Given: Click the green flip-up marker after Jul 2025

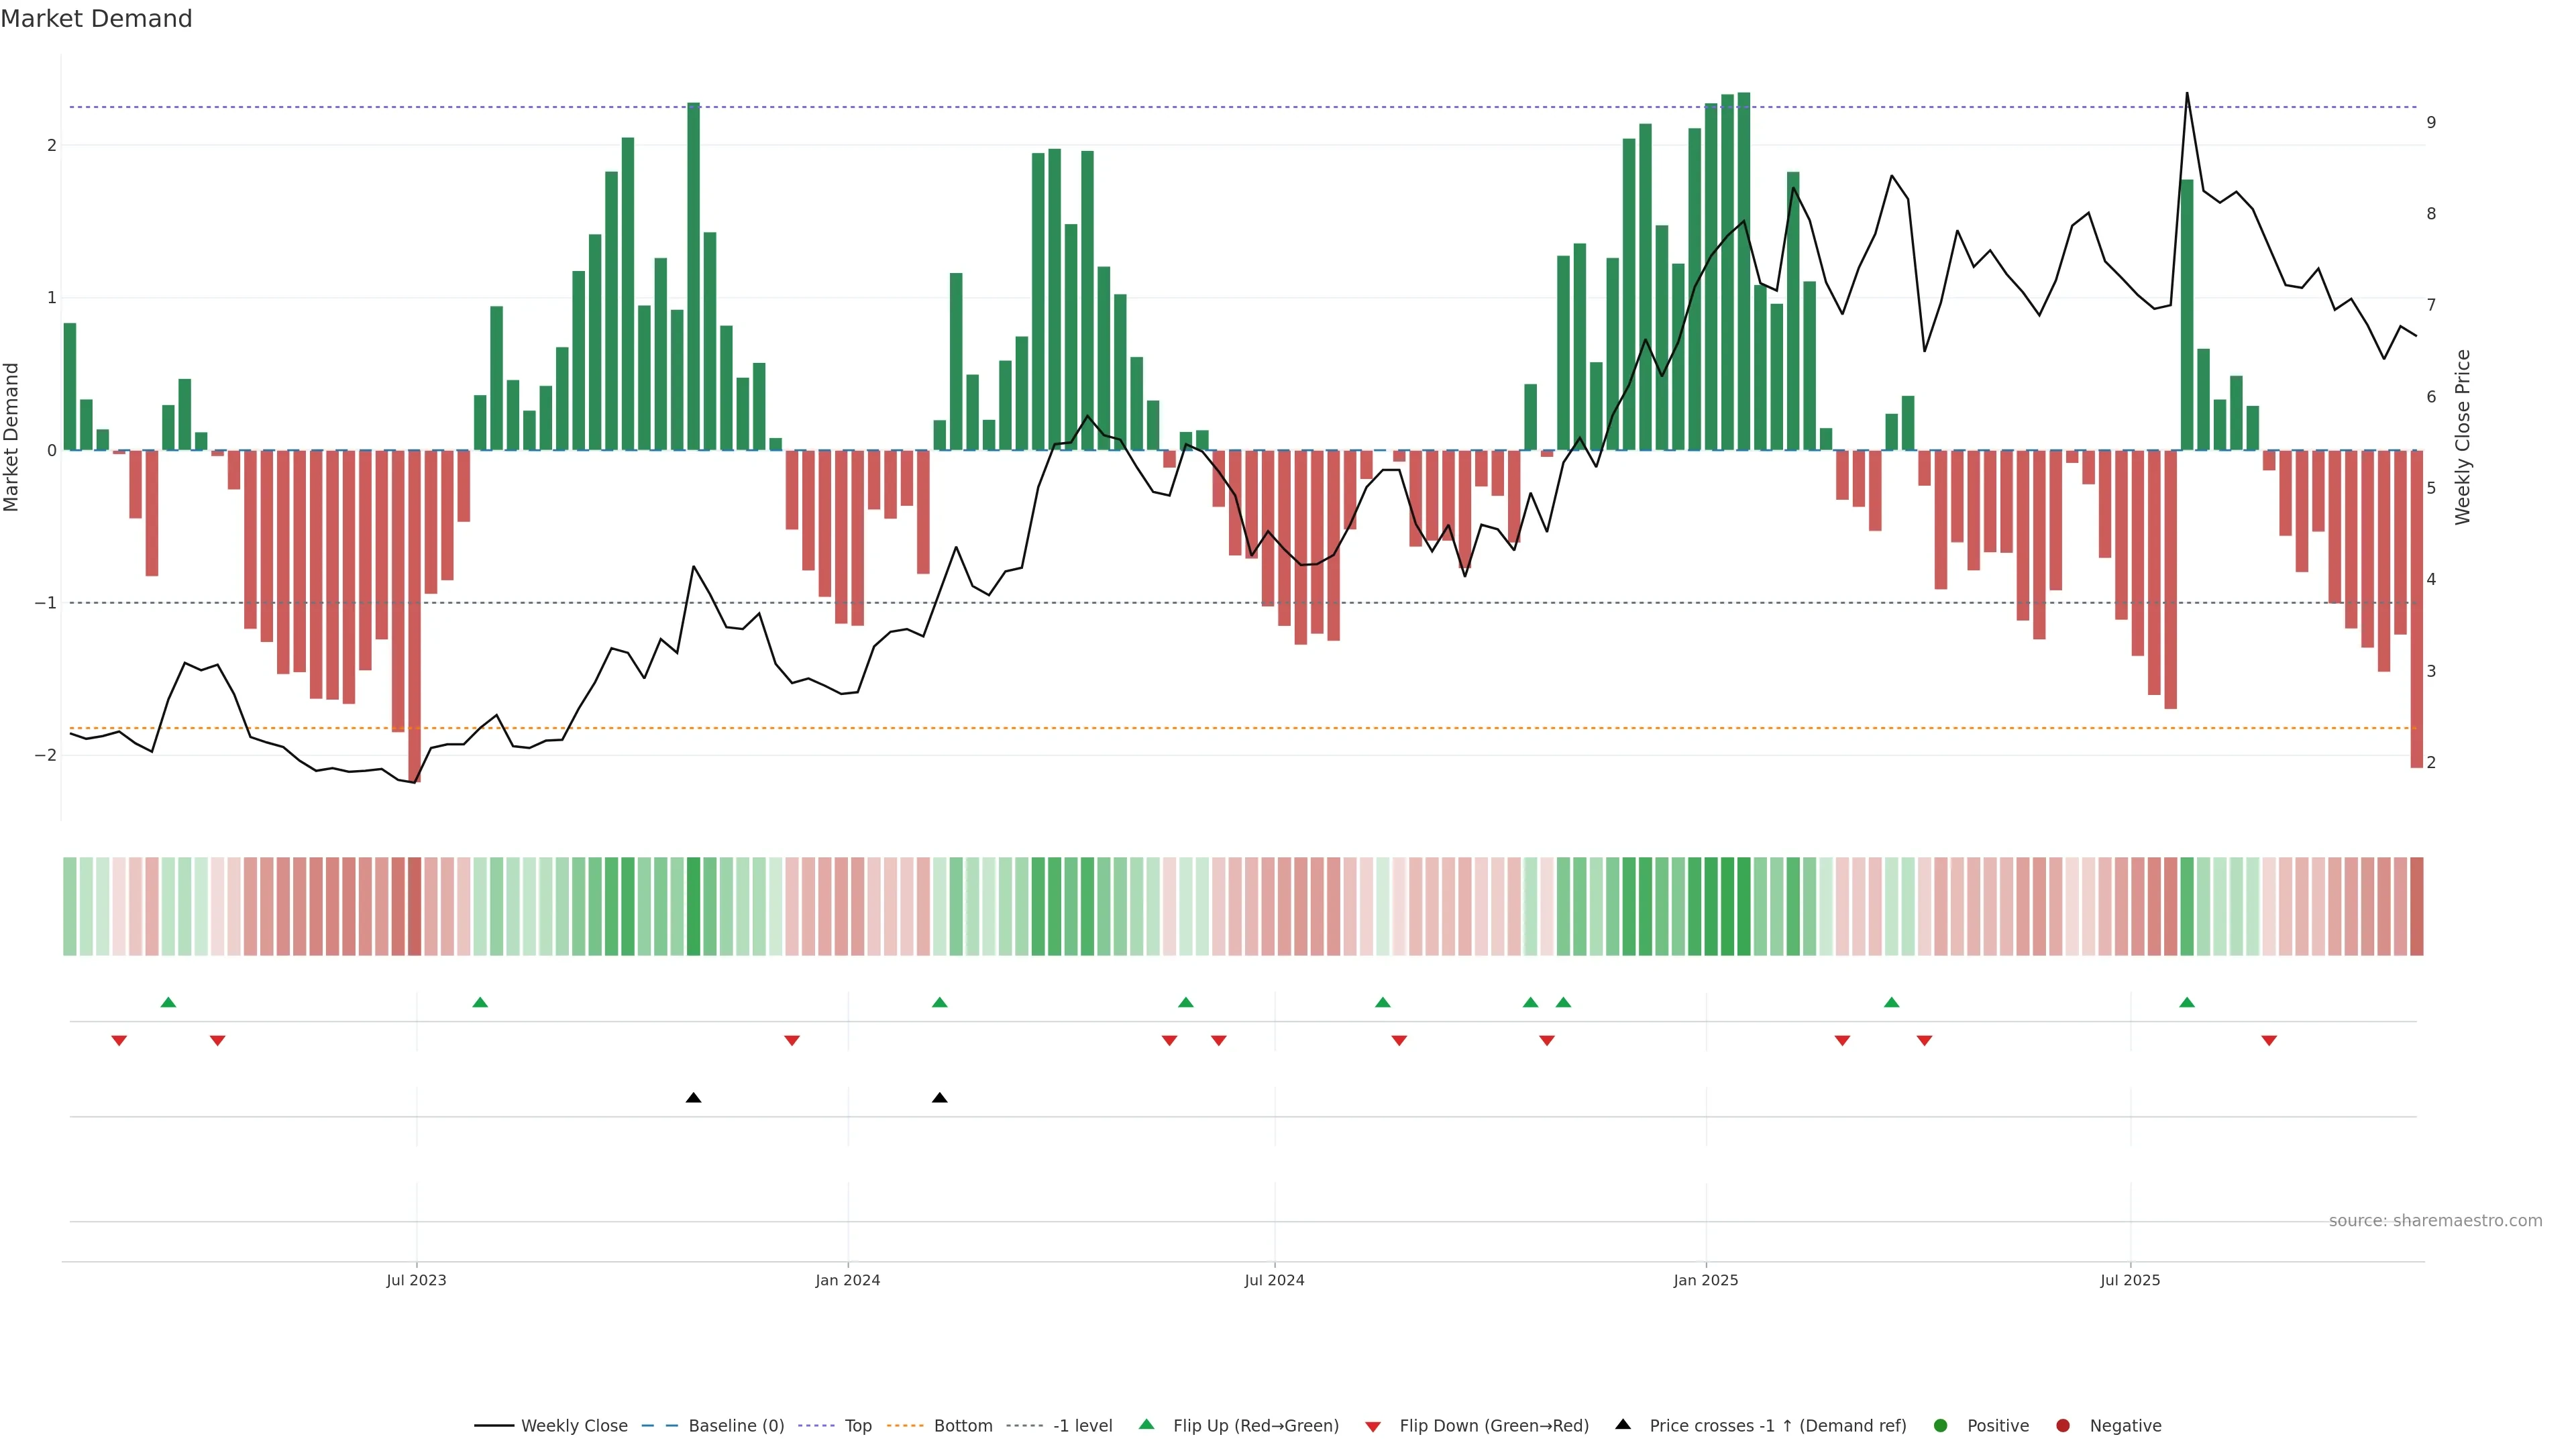Looking at the screenshot, I should [x=2187, y=1003].
